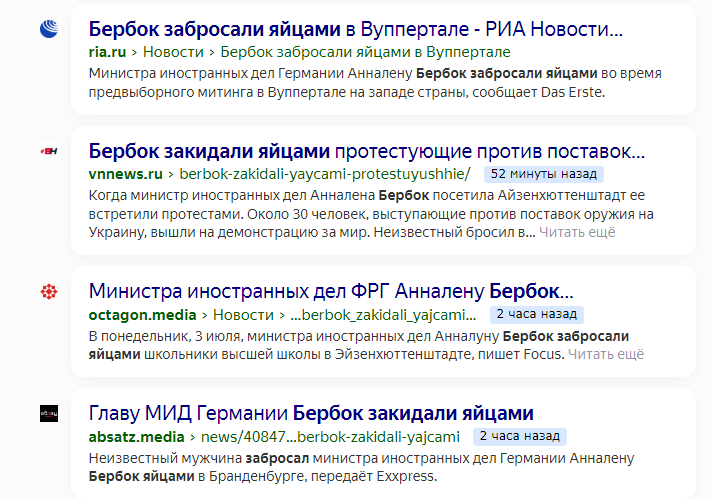Open headline 'Бербок забросали яйцами в Вуппертале'
The image size is (712, 499).
click(356, 29)
